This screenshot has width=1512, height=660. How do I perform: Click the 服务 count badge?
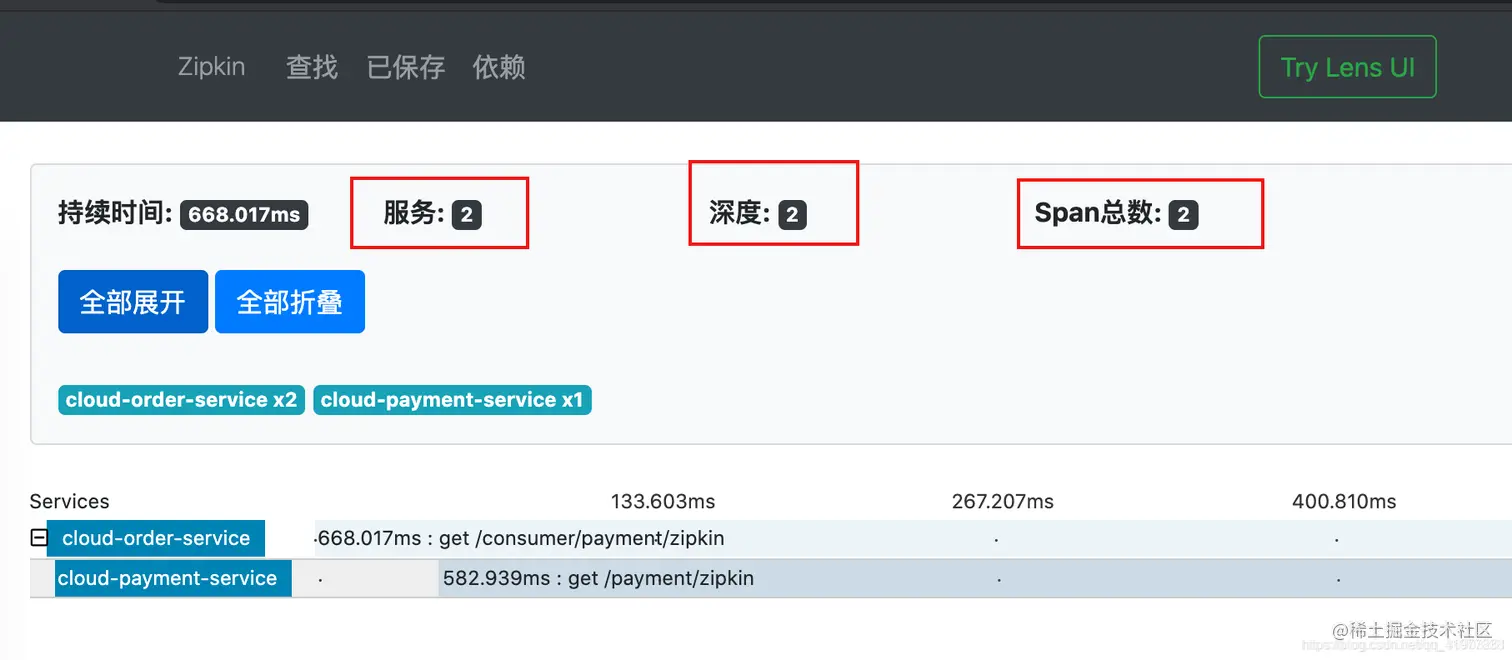click(467, 215)
